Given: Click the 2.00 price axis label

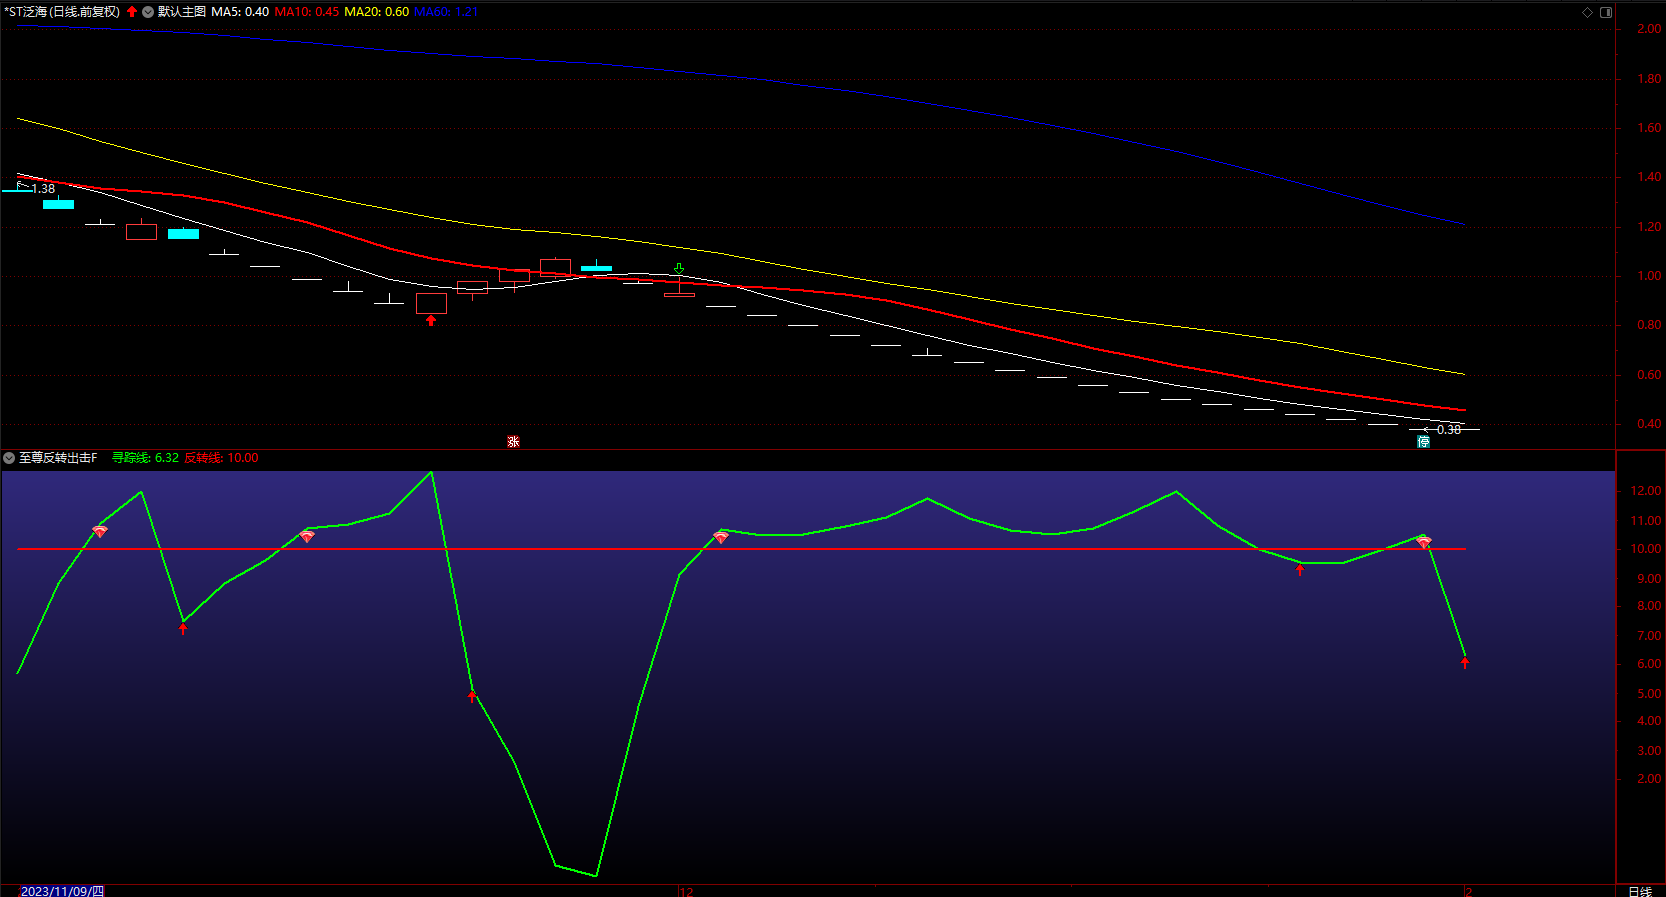Looking at the screenshot, I should click(1649, 29).
